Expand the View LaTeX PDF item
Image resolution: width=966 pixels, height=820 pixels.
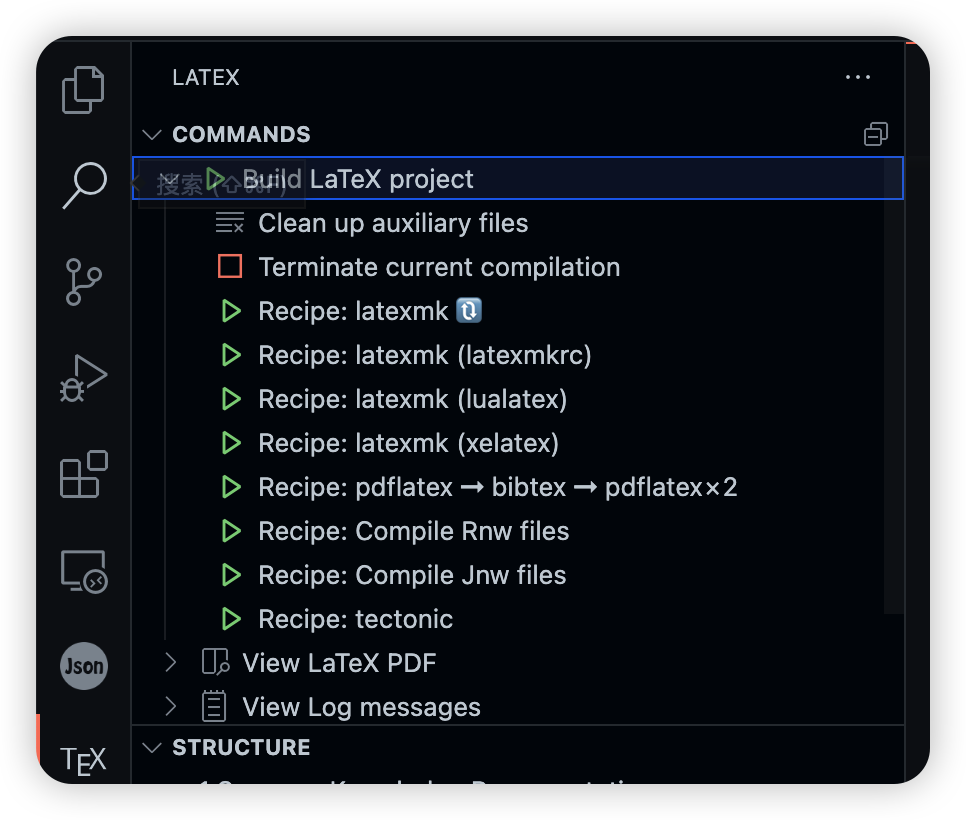[170, 662]
